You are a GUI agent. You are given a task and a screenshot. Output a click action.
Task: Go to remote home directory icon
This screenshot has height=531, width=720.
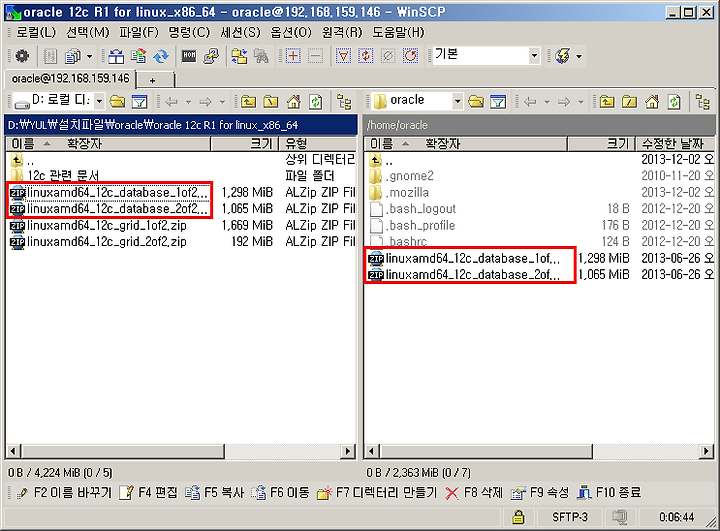pos(652,101)
